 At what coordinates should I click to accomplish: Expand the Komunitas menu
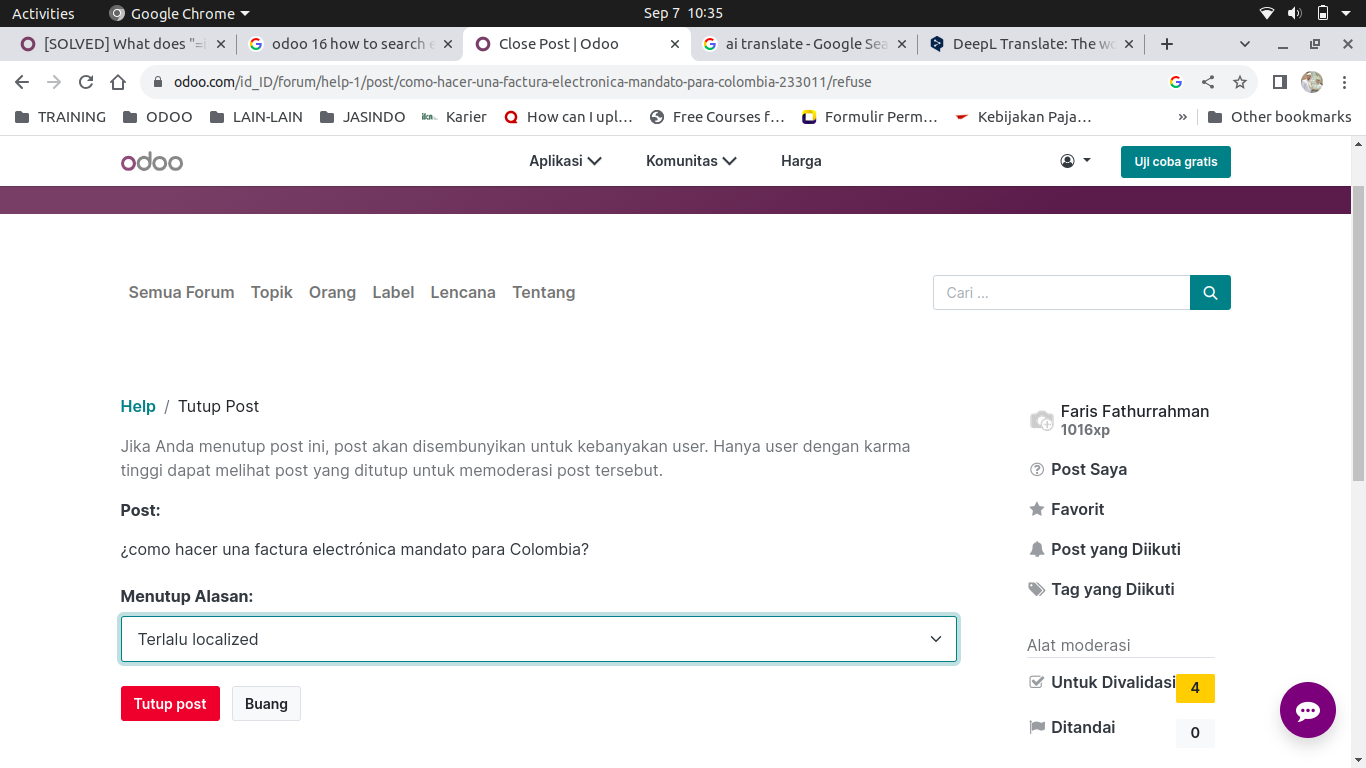pyautogui.click(x=691, y=161)
